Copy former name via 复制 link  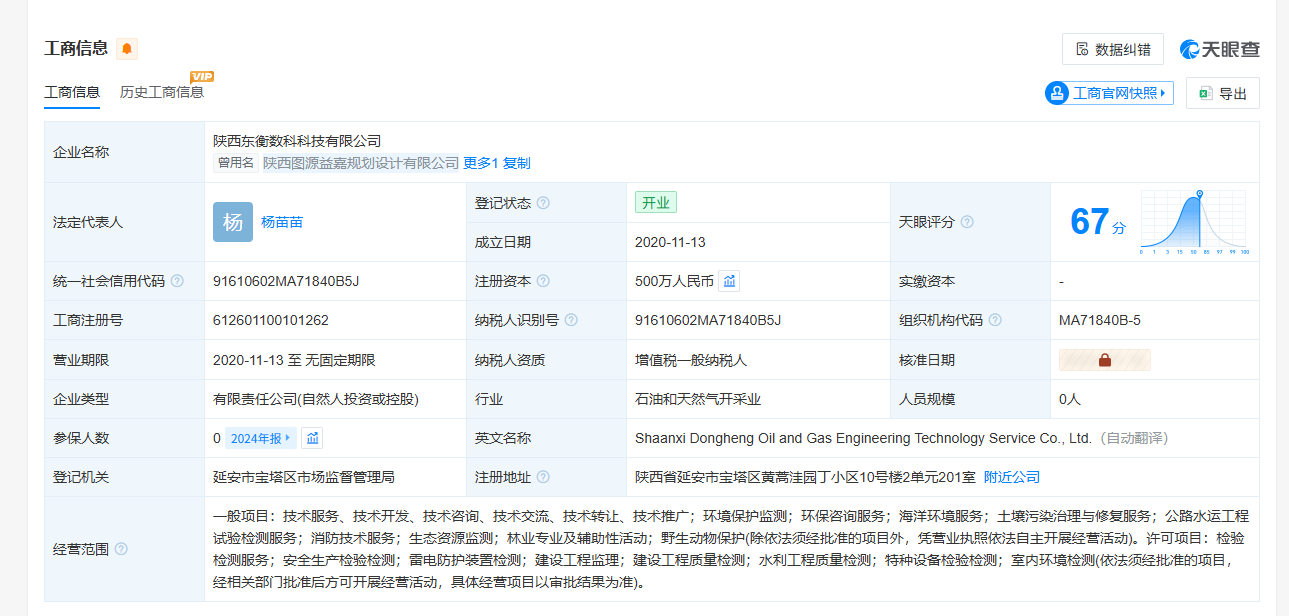tap(516, 163)
